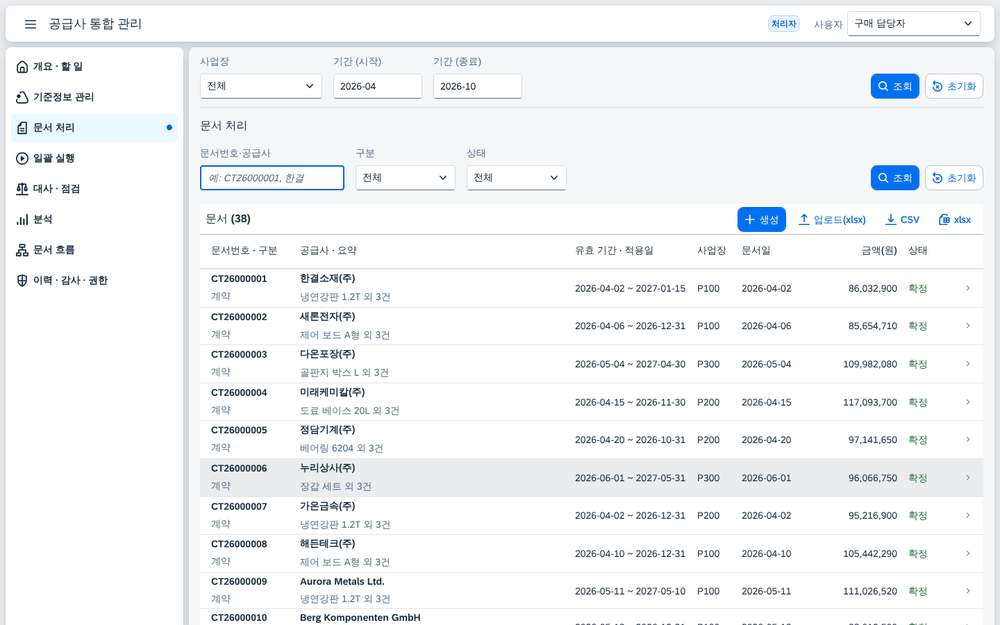Click the 문서 흐름 menu label
This screenshot has height=625, width=1000.
(54, 250)
